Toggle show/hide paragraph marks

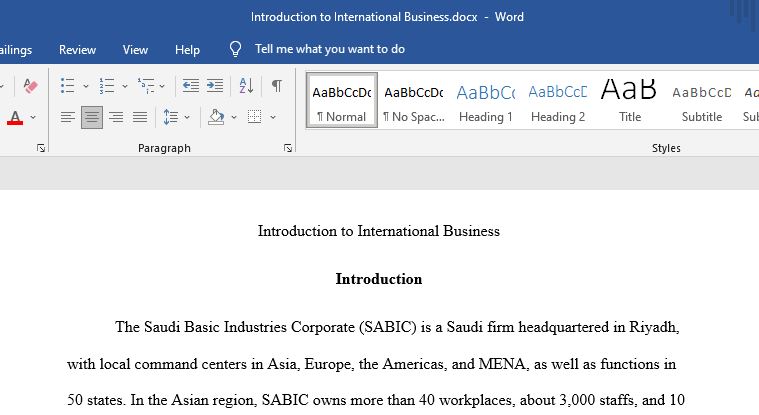277,86
